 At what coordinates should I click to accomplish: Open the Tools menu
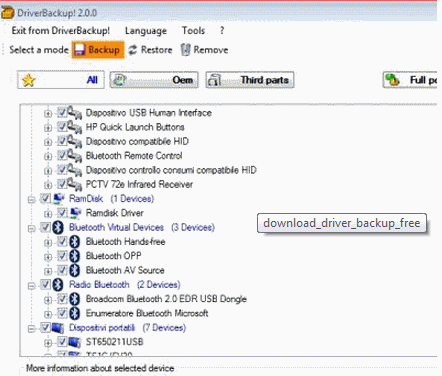pos(193,31)
